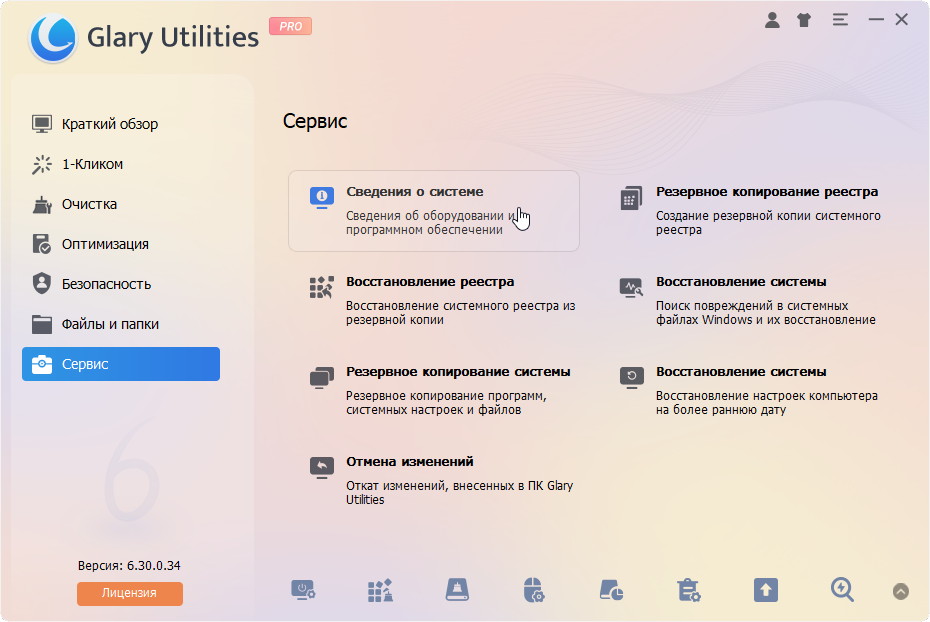930x622 pixels.
Task: Click the monitor-with-power-gear dock icon
Action: tap(303, 591)
